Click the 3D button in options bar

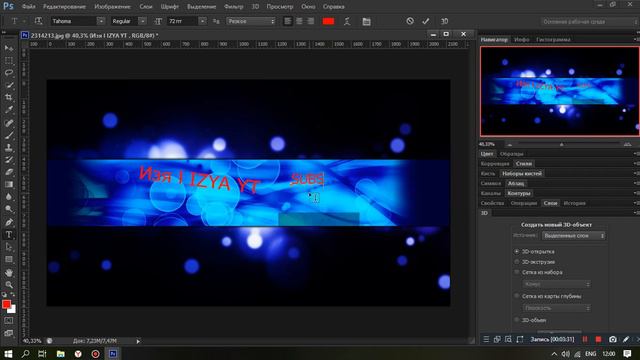click(x=444, y=21)
